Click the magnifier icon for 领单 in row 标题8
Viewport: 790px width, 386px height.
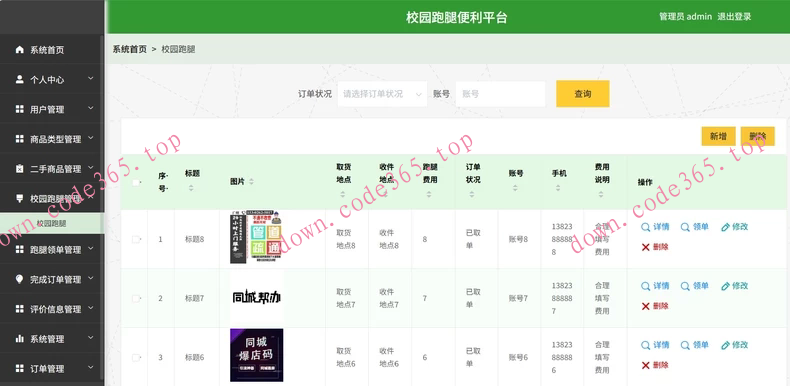[x=685, y=227]
